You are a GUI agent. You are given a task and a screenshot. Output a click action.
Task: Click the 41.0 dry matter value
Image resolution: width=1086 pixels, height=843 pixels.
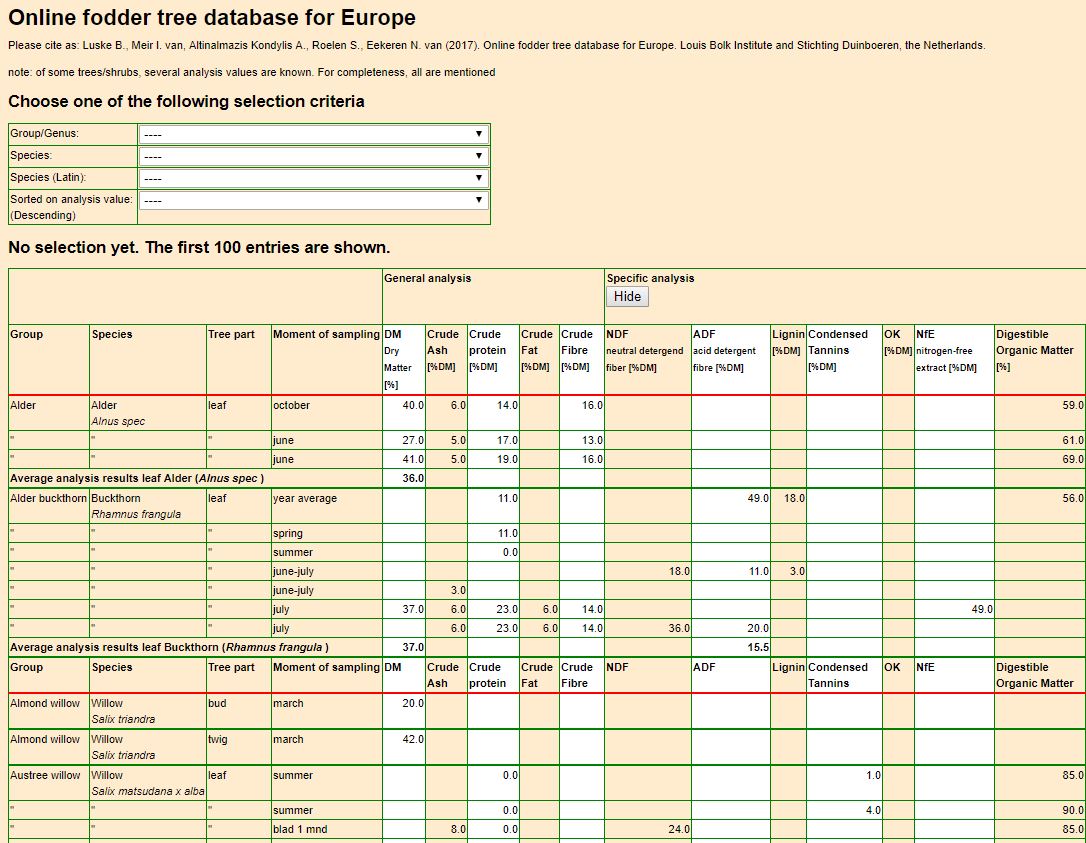click(x=413, y=459)
